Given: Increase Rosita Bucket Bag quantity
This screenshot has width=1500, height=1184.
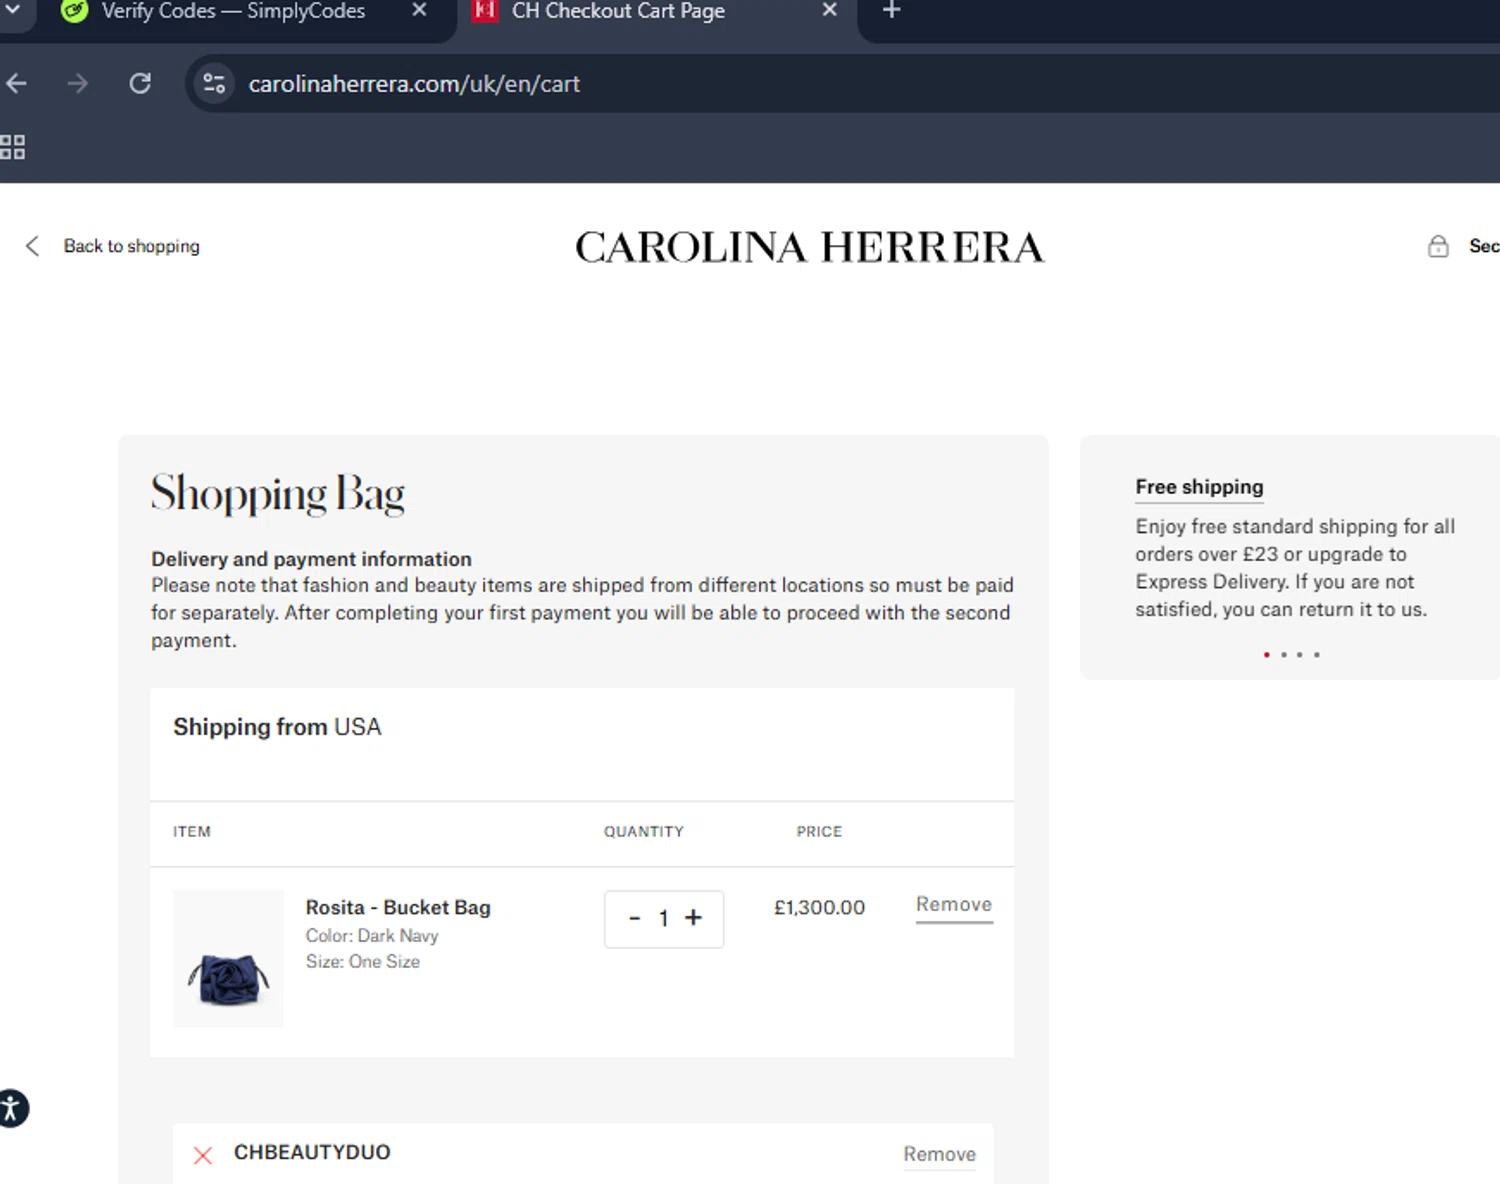Looking at the screenshot, I should tap(693, 917).
